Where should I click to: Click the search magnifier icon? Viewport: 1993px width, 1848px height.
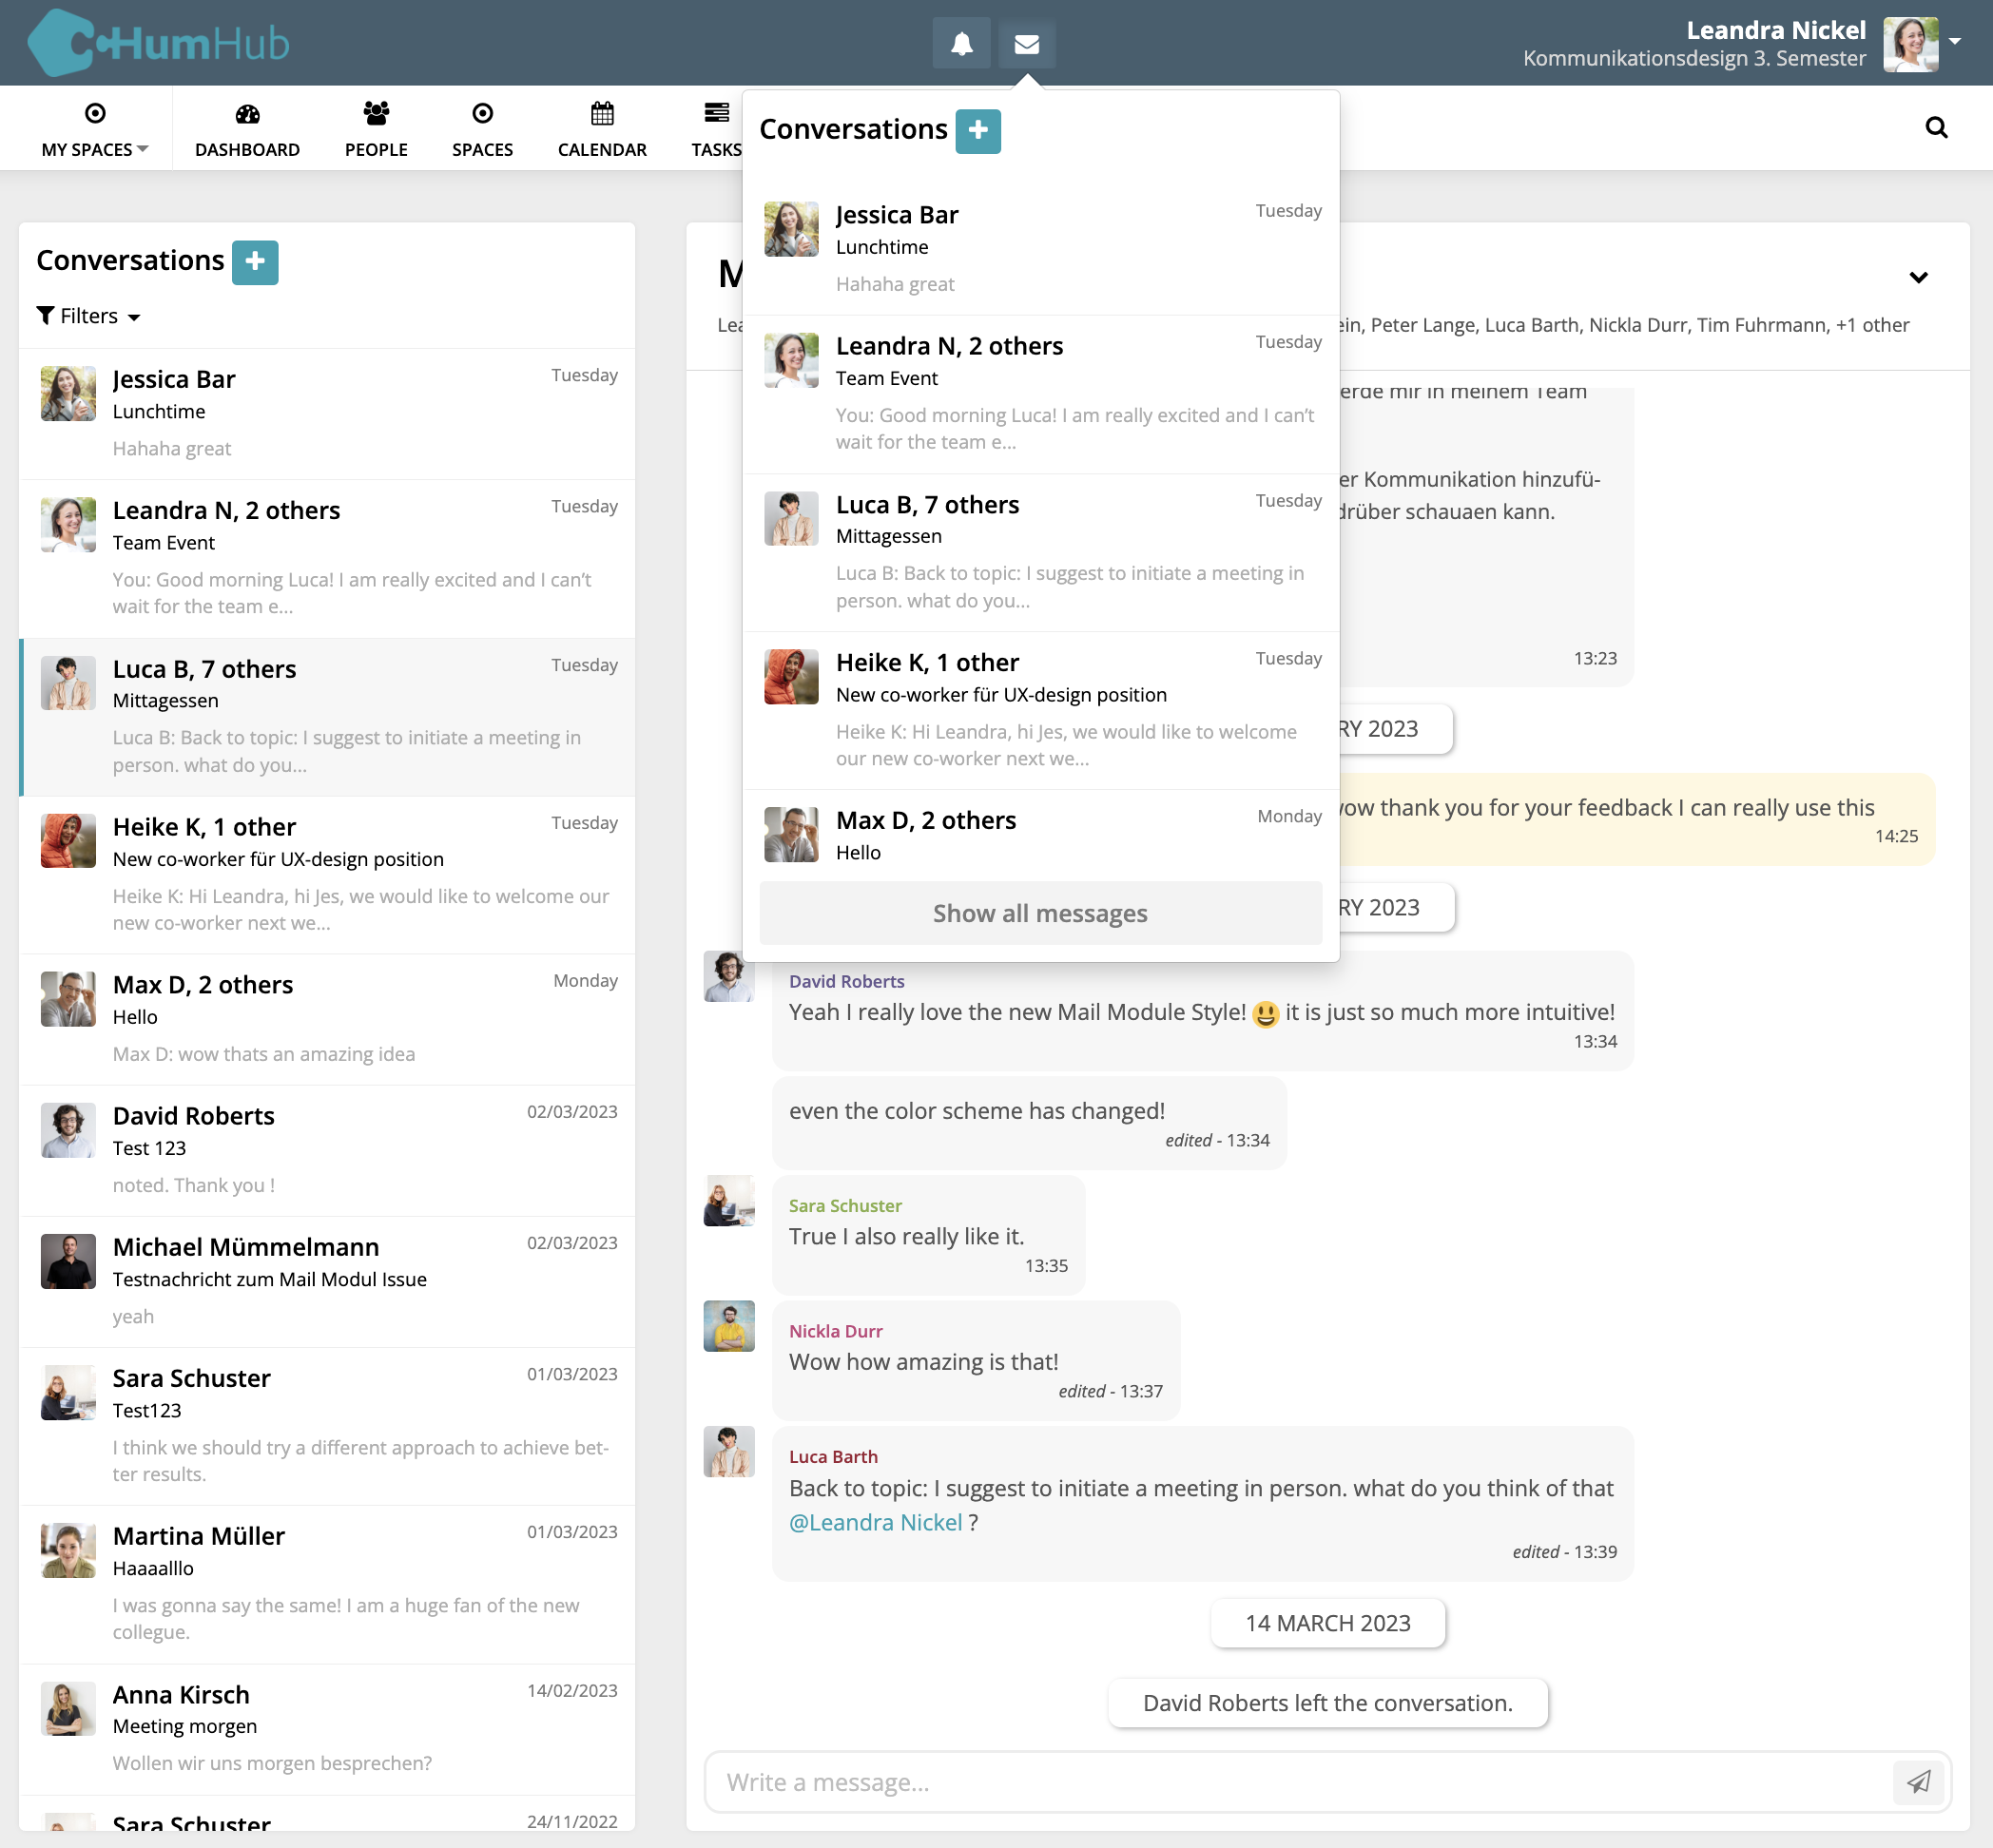(x=1936, y=128)
